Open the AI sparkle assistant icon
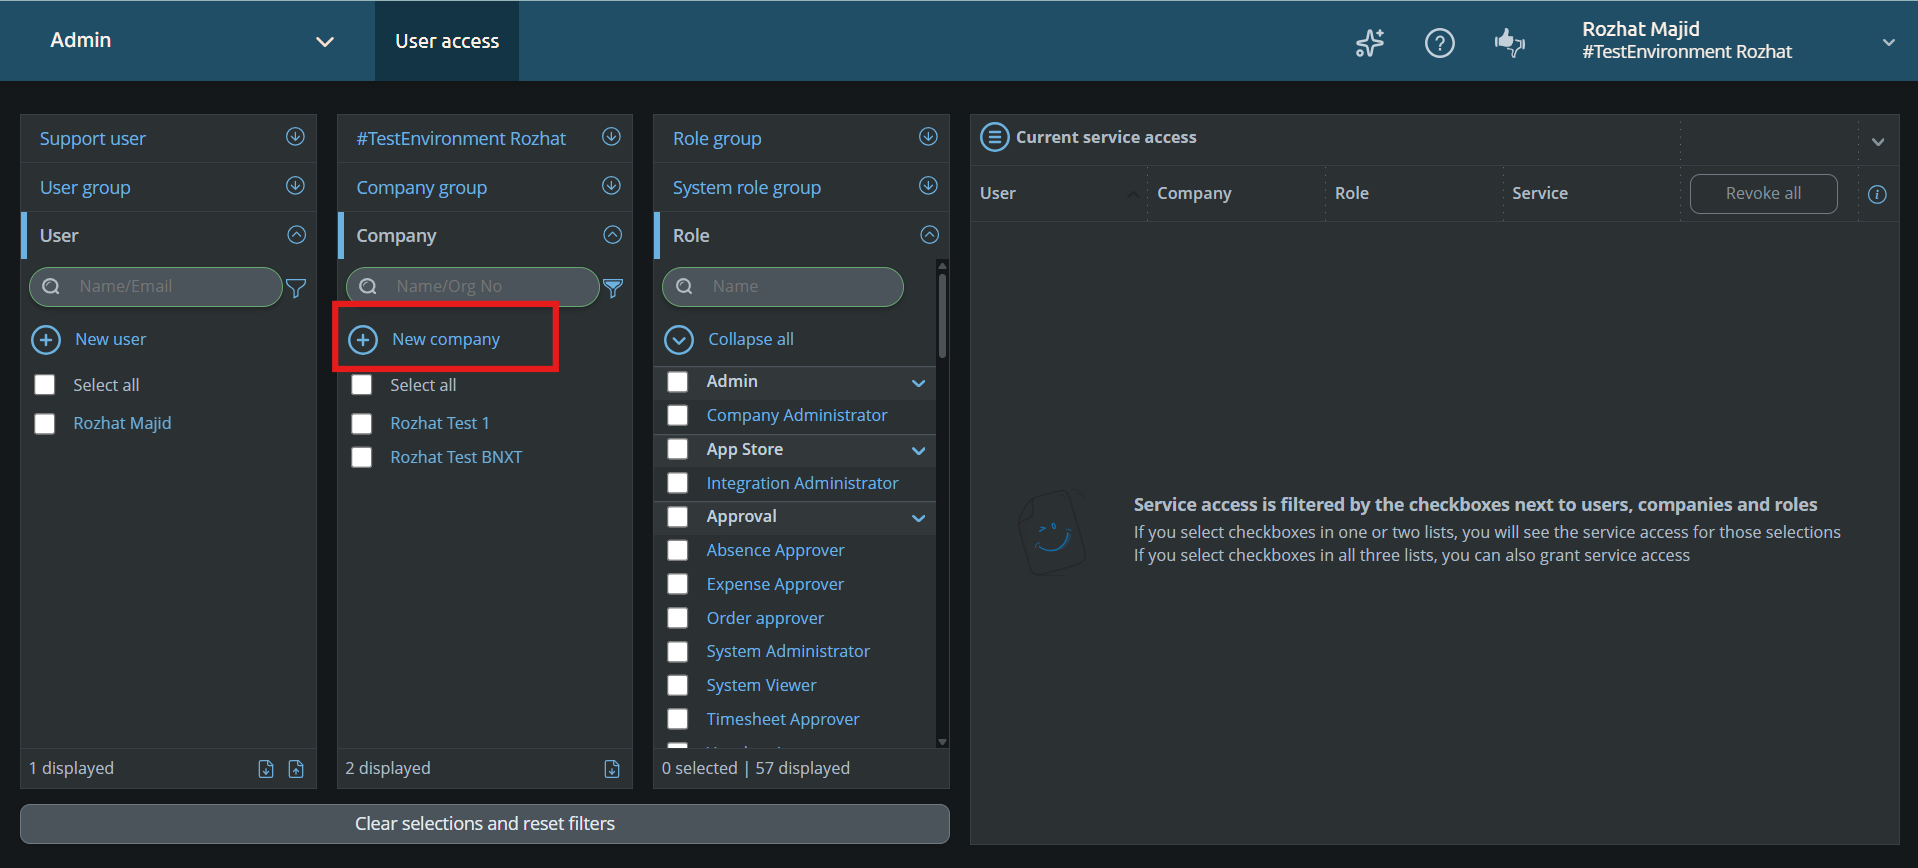 click(1370, 42)
